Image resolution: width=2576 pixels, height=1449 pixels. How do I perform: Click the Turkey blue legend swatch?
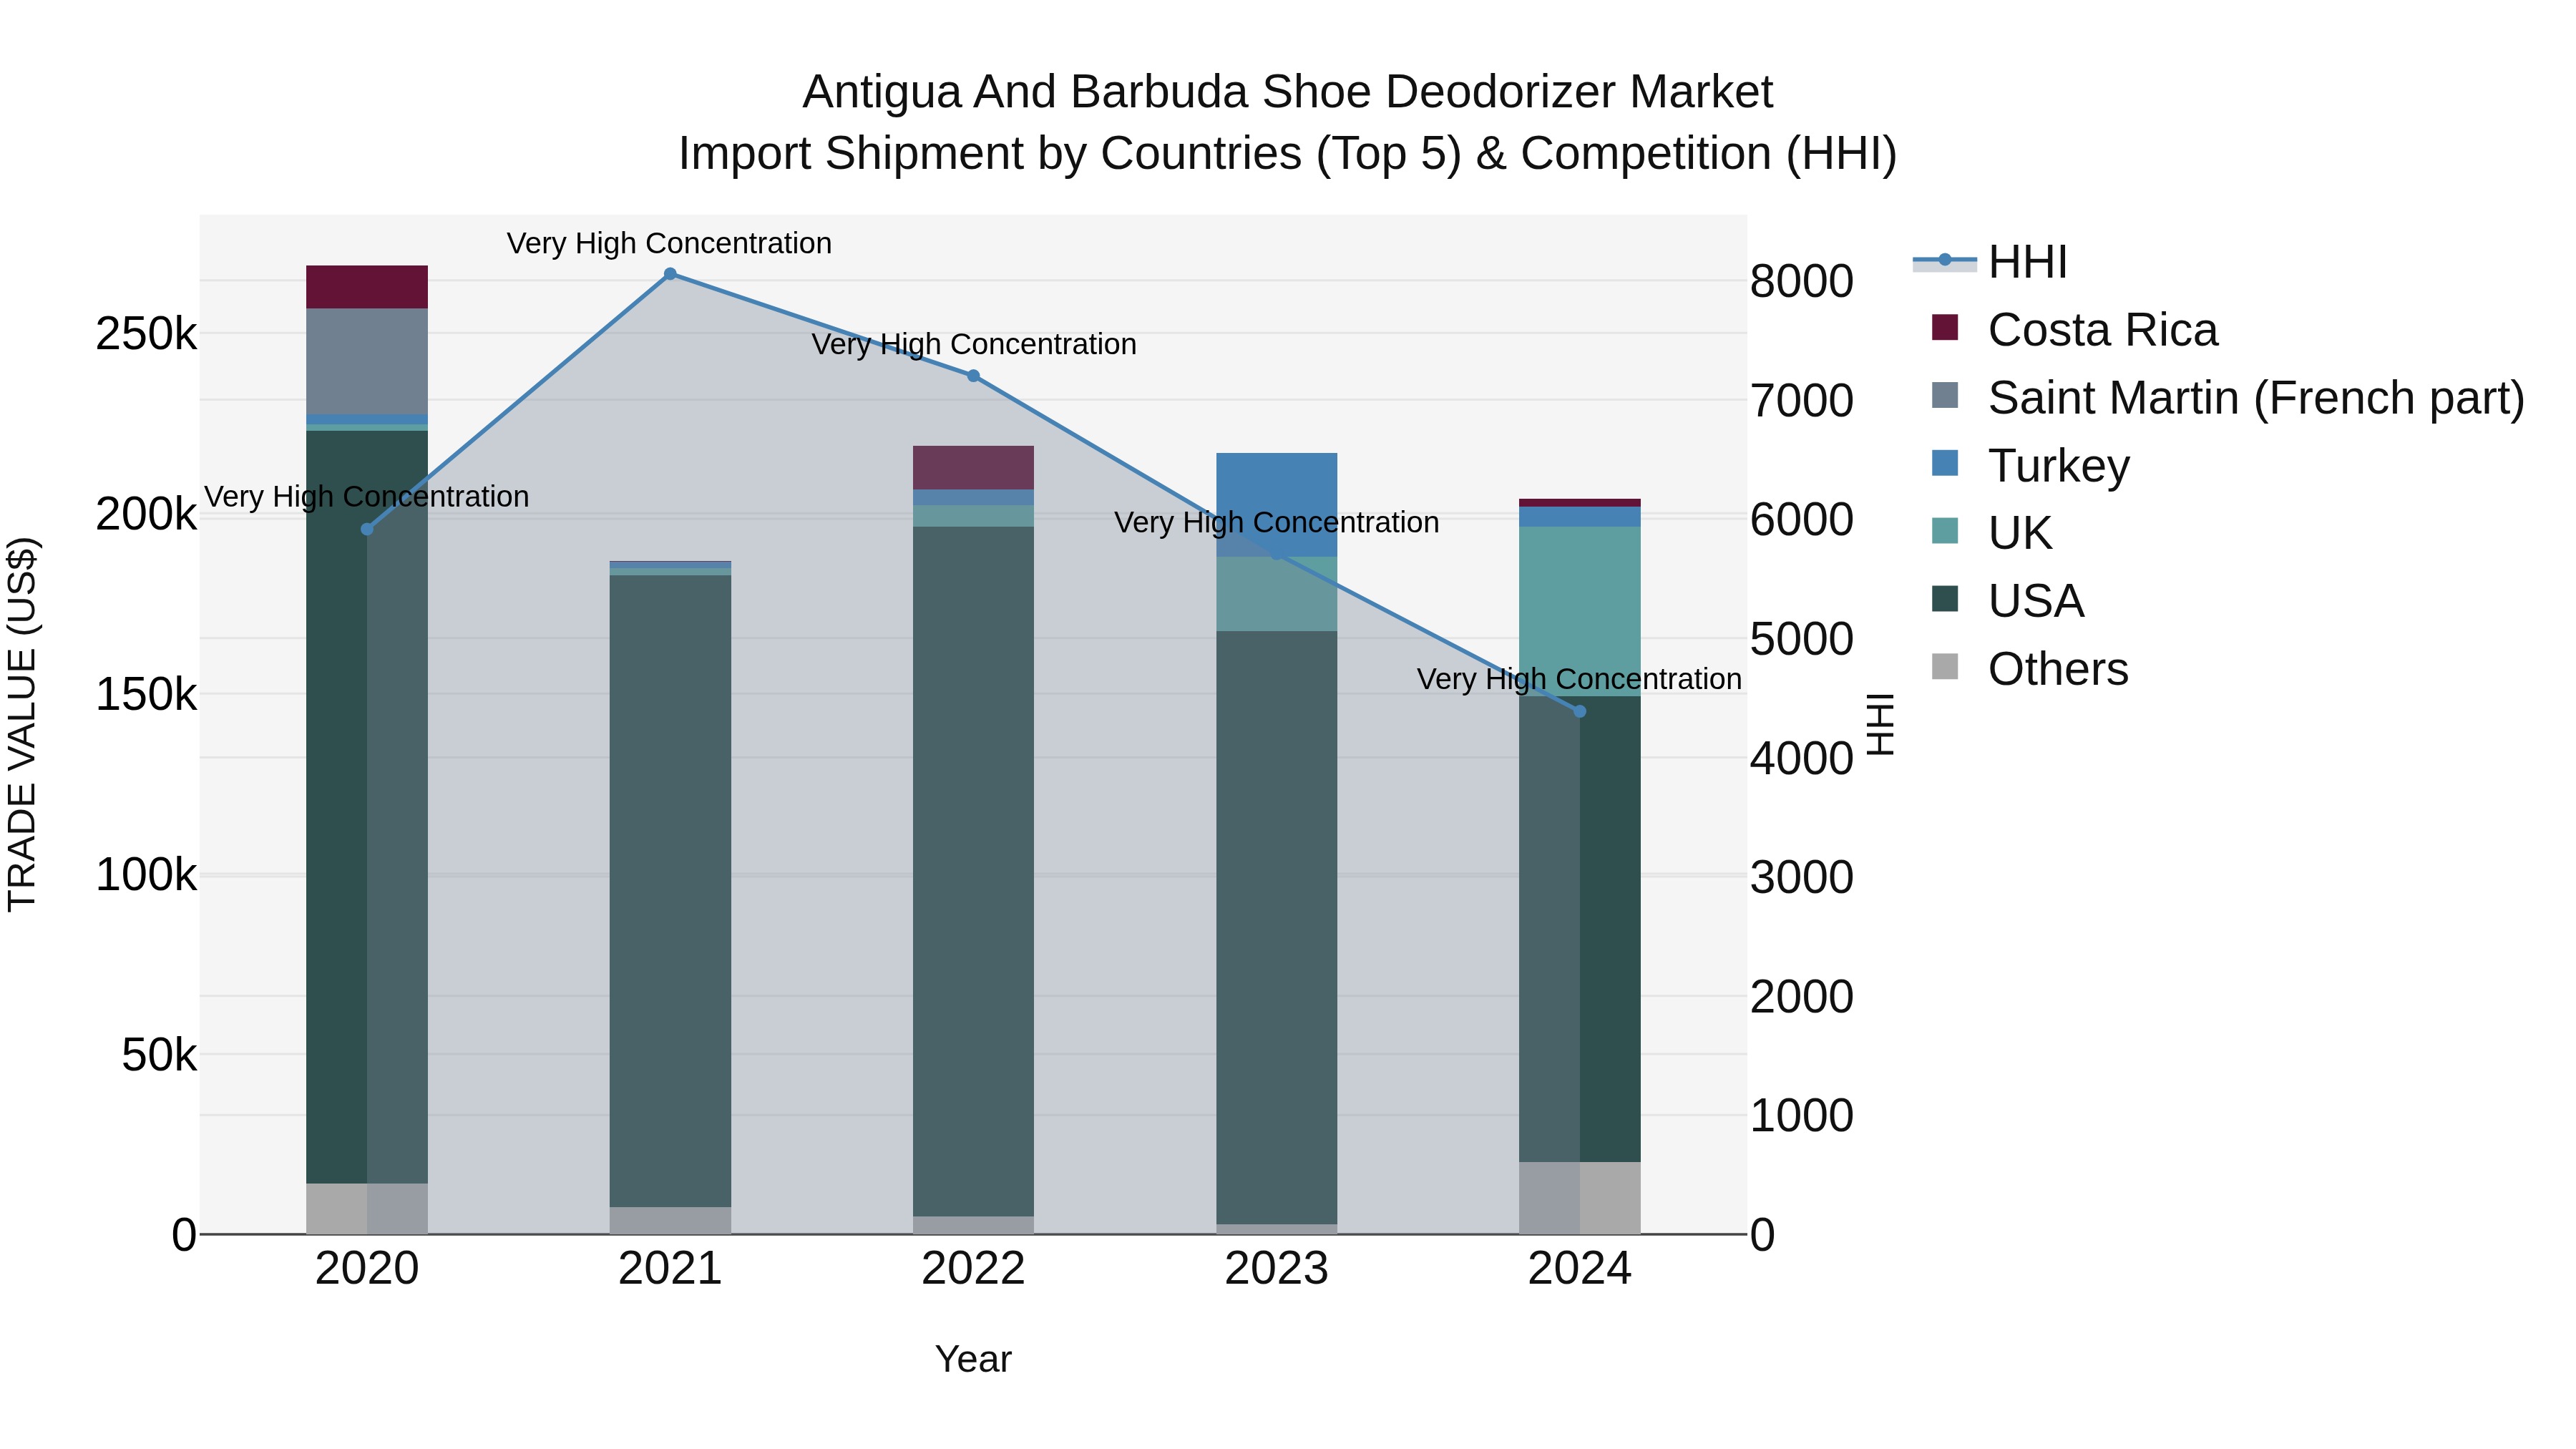tap(1945, 463)
